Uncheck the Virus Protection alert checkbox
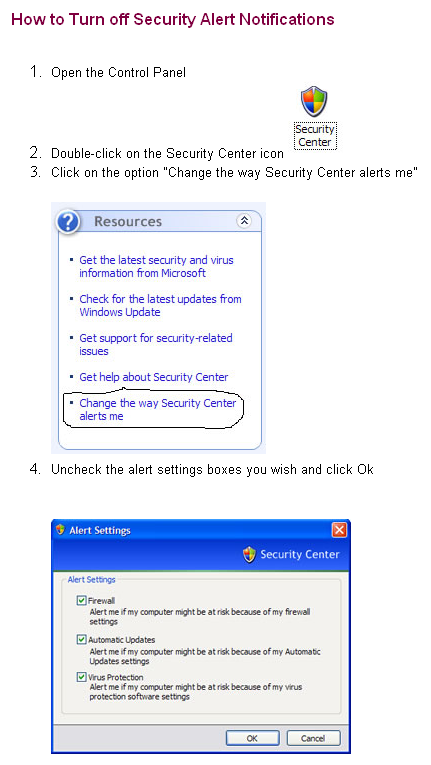 pos(82,677)
